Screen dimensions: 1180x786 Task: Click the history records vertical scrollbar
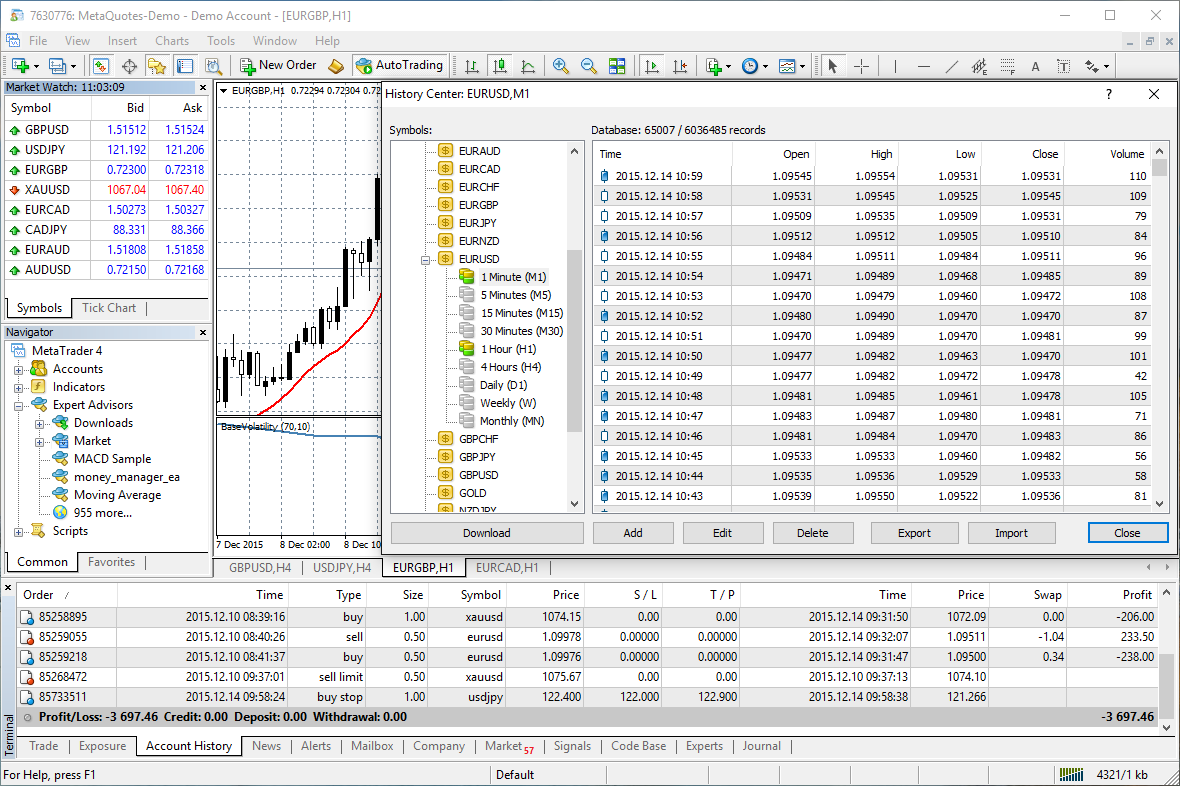1160,330
